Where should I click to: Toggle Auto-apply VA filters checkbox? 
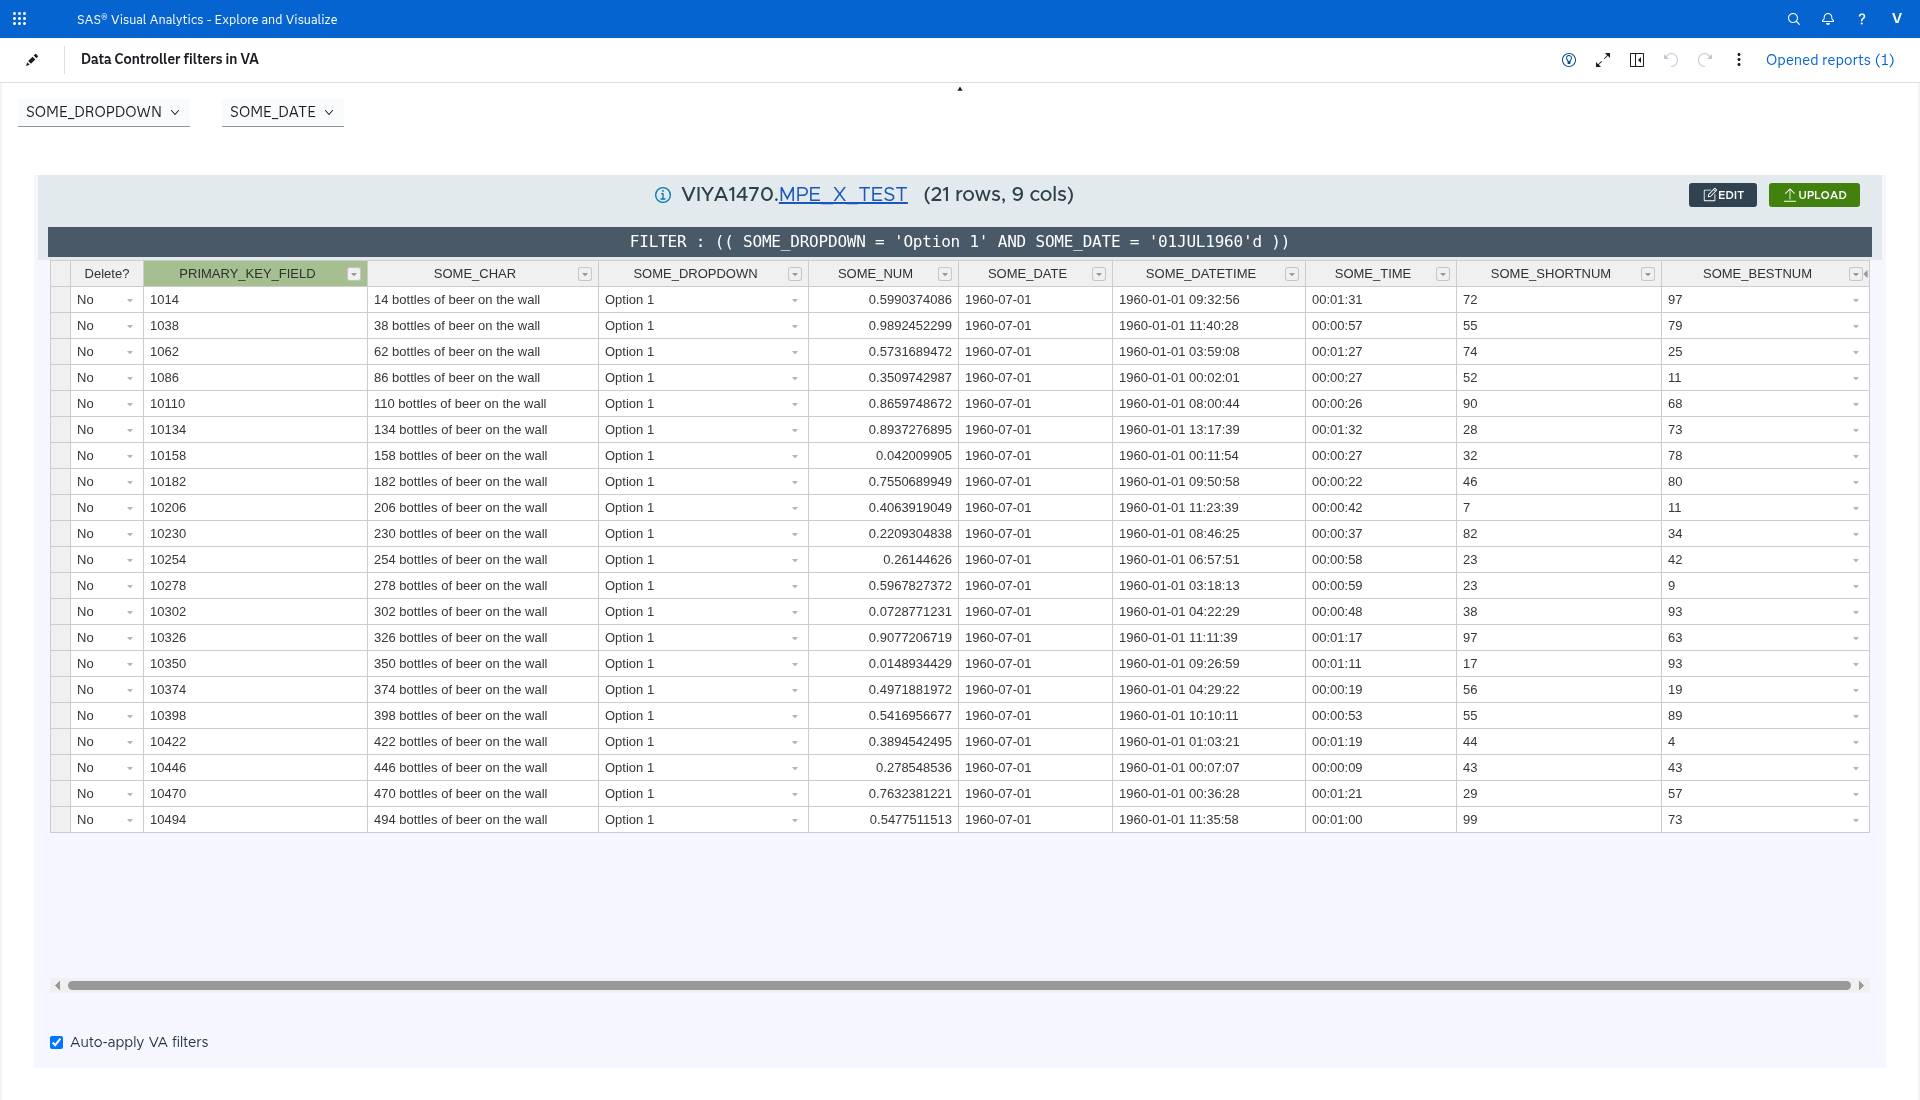click(x=57, y=1042)
